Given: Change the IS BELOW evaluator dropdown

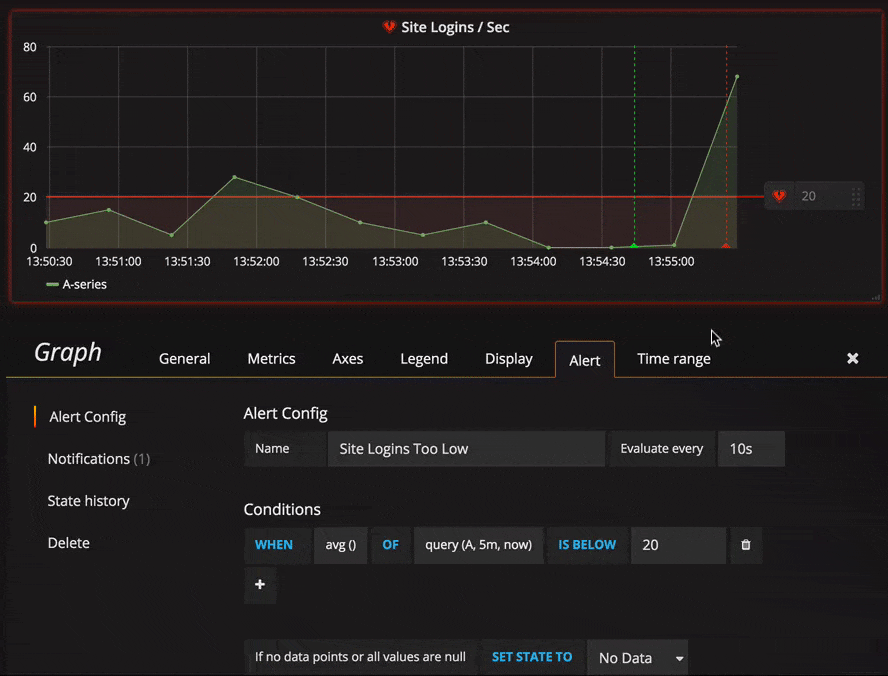Looking at the screenshot, I should (587, 545).
